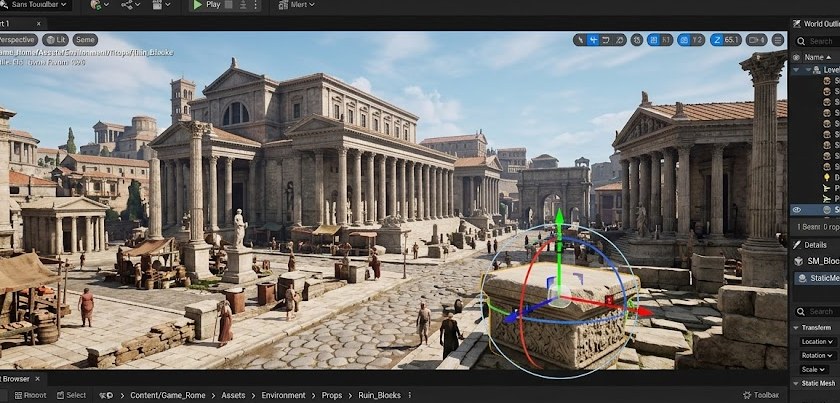Open the Content/Game_Rome breadcrumb
Viewport: 840px width, 403px height.
click(x=168, y=395)
